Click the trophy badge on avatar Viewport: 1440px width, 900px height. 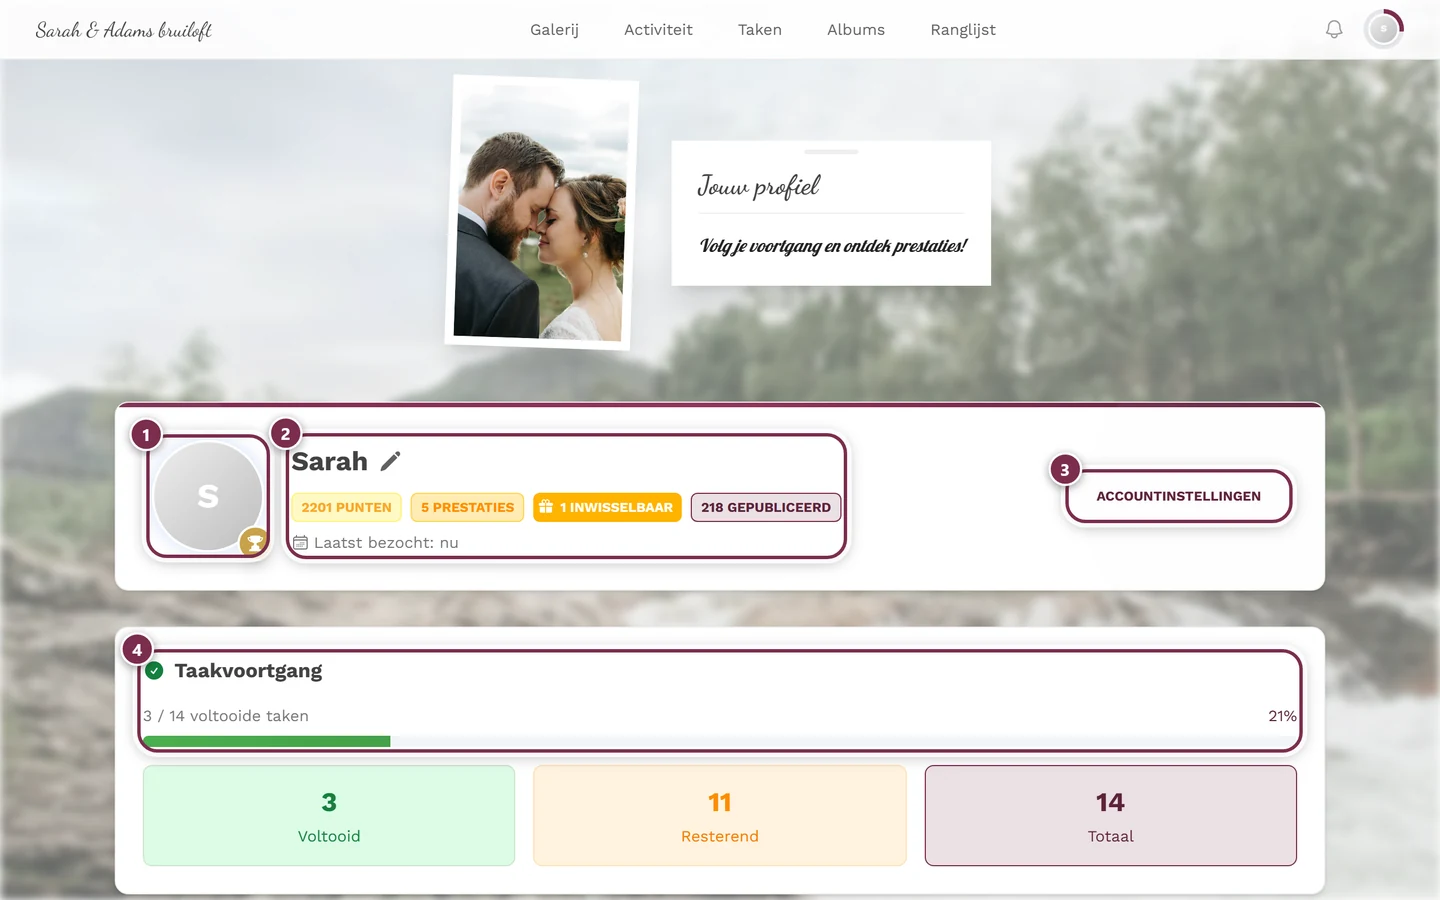point(254,542)
